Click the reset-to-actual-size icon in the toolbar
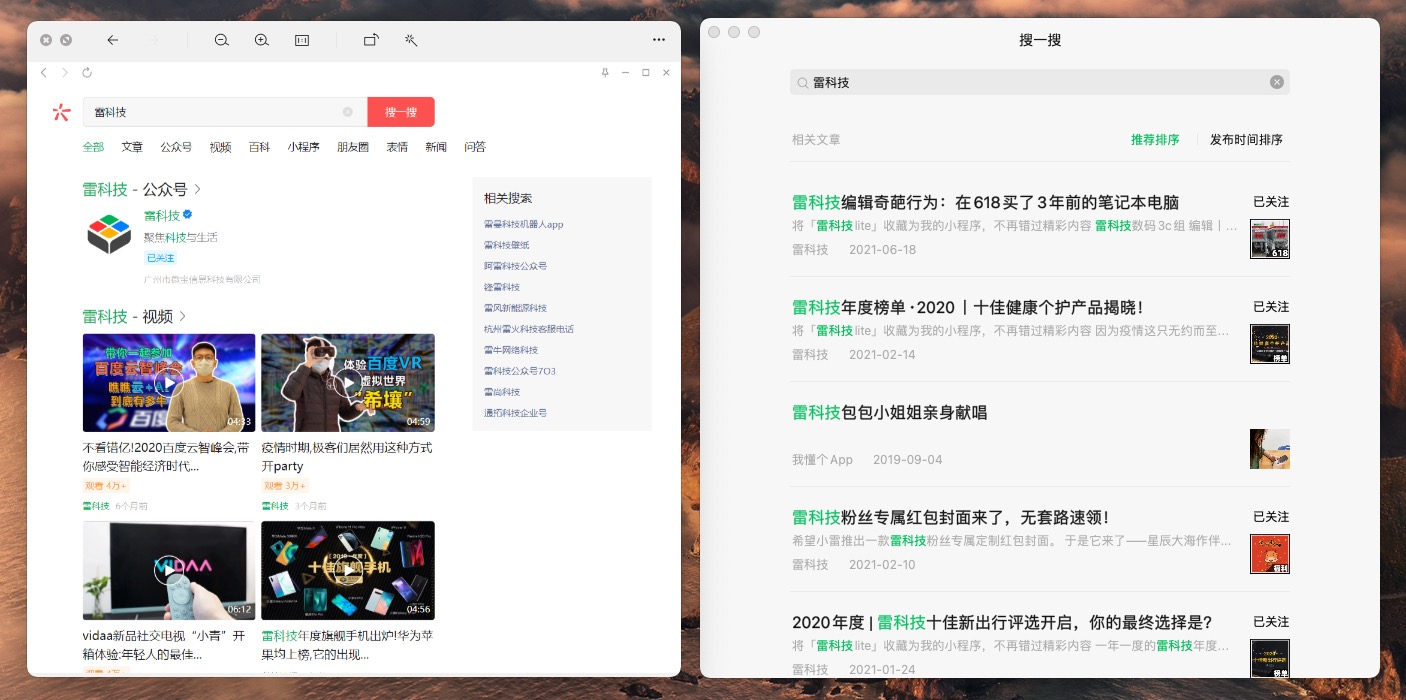The image size is (1406, 700). (301, 40)
